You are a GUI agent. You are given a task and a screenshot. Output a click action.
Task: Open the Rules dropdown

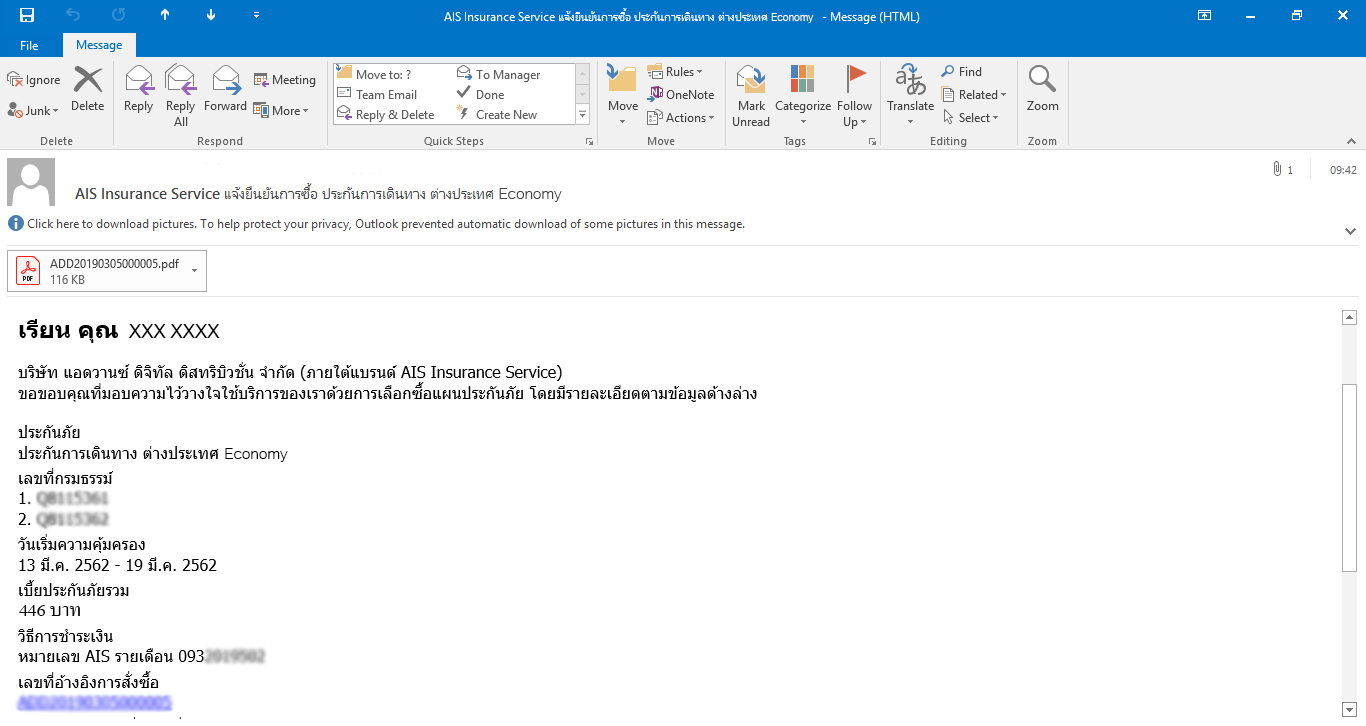(675, 72)
